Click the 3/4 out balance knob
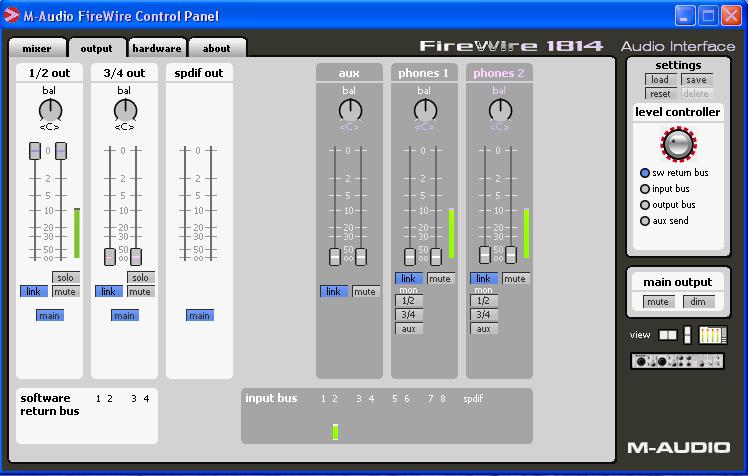The width and height of the screenshot is (748, 476). pyautogui.click(x=125, y=110)
